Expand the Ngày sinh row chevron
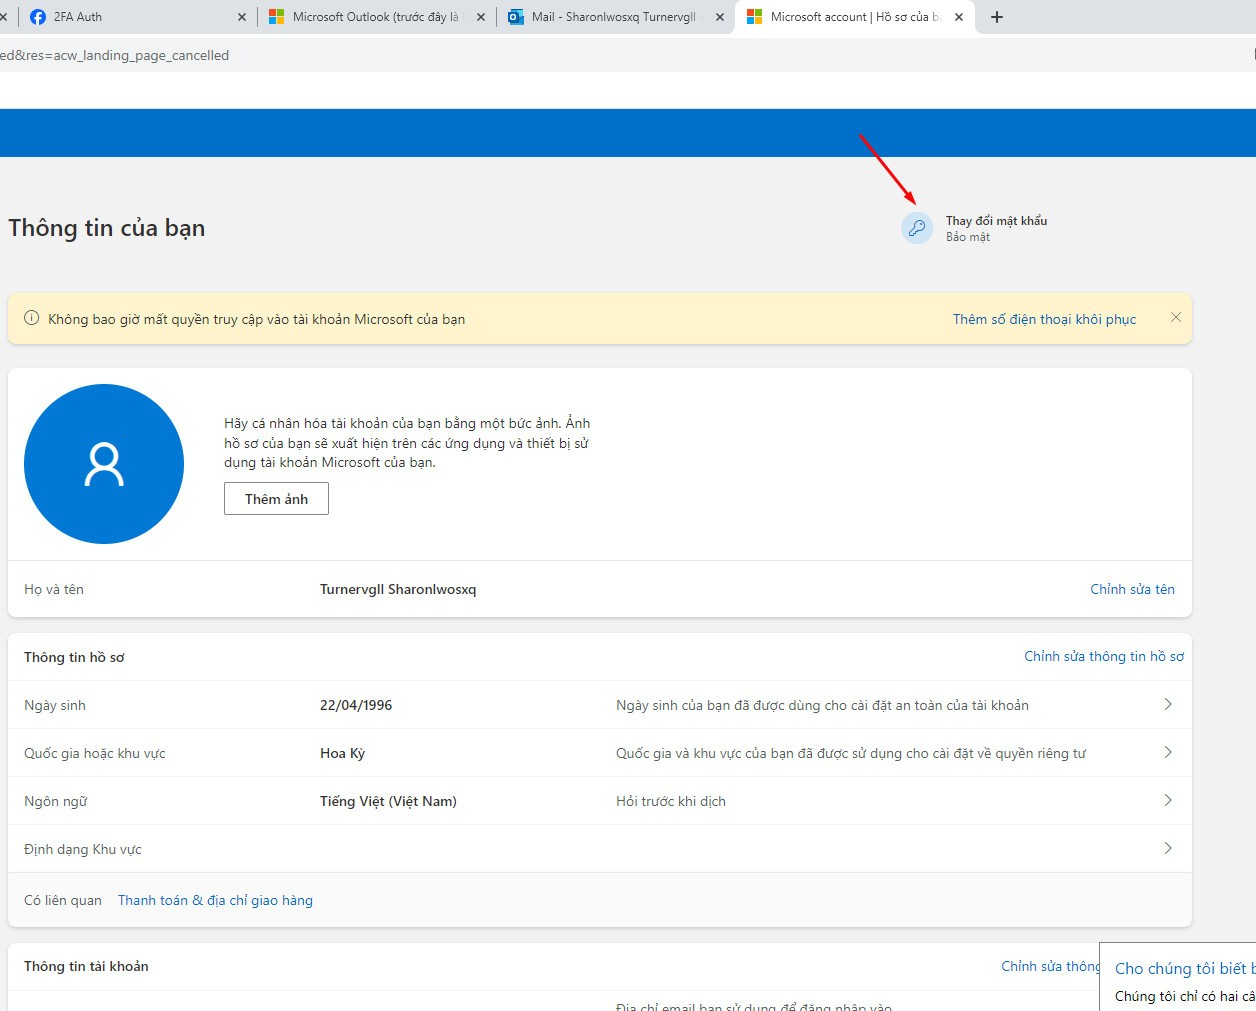Image resolution: width=1256 pixels, height=1011 pixels. (x=1167, y=704)
